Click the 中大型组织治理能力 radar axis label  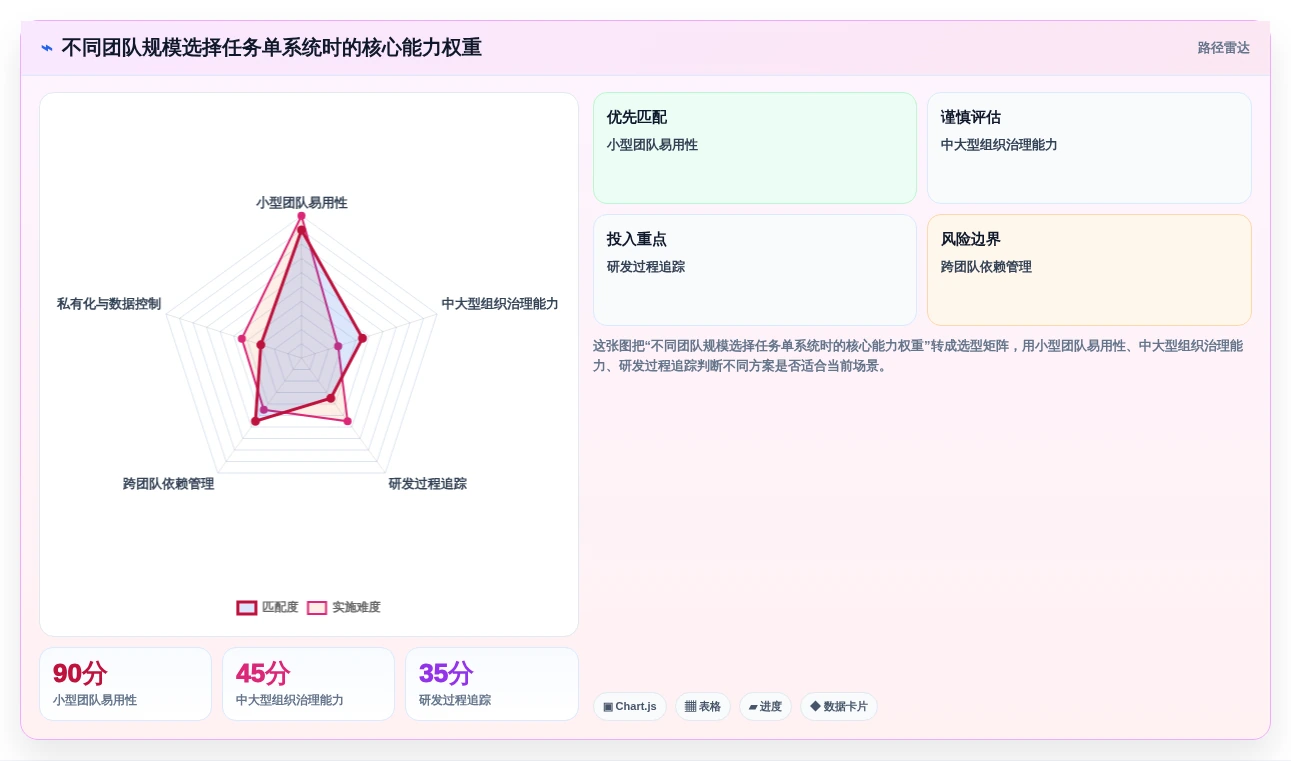pyautogui.click(x=500, y=304)
